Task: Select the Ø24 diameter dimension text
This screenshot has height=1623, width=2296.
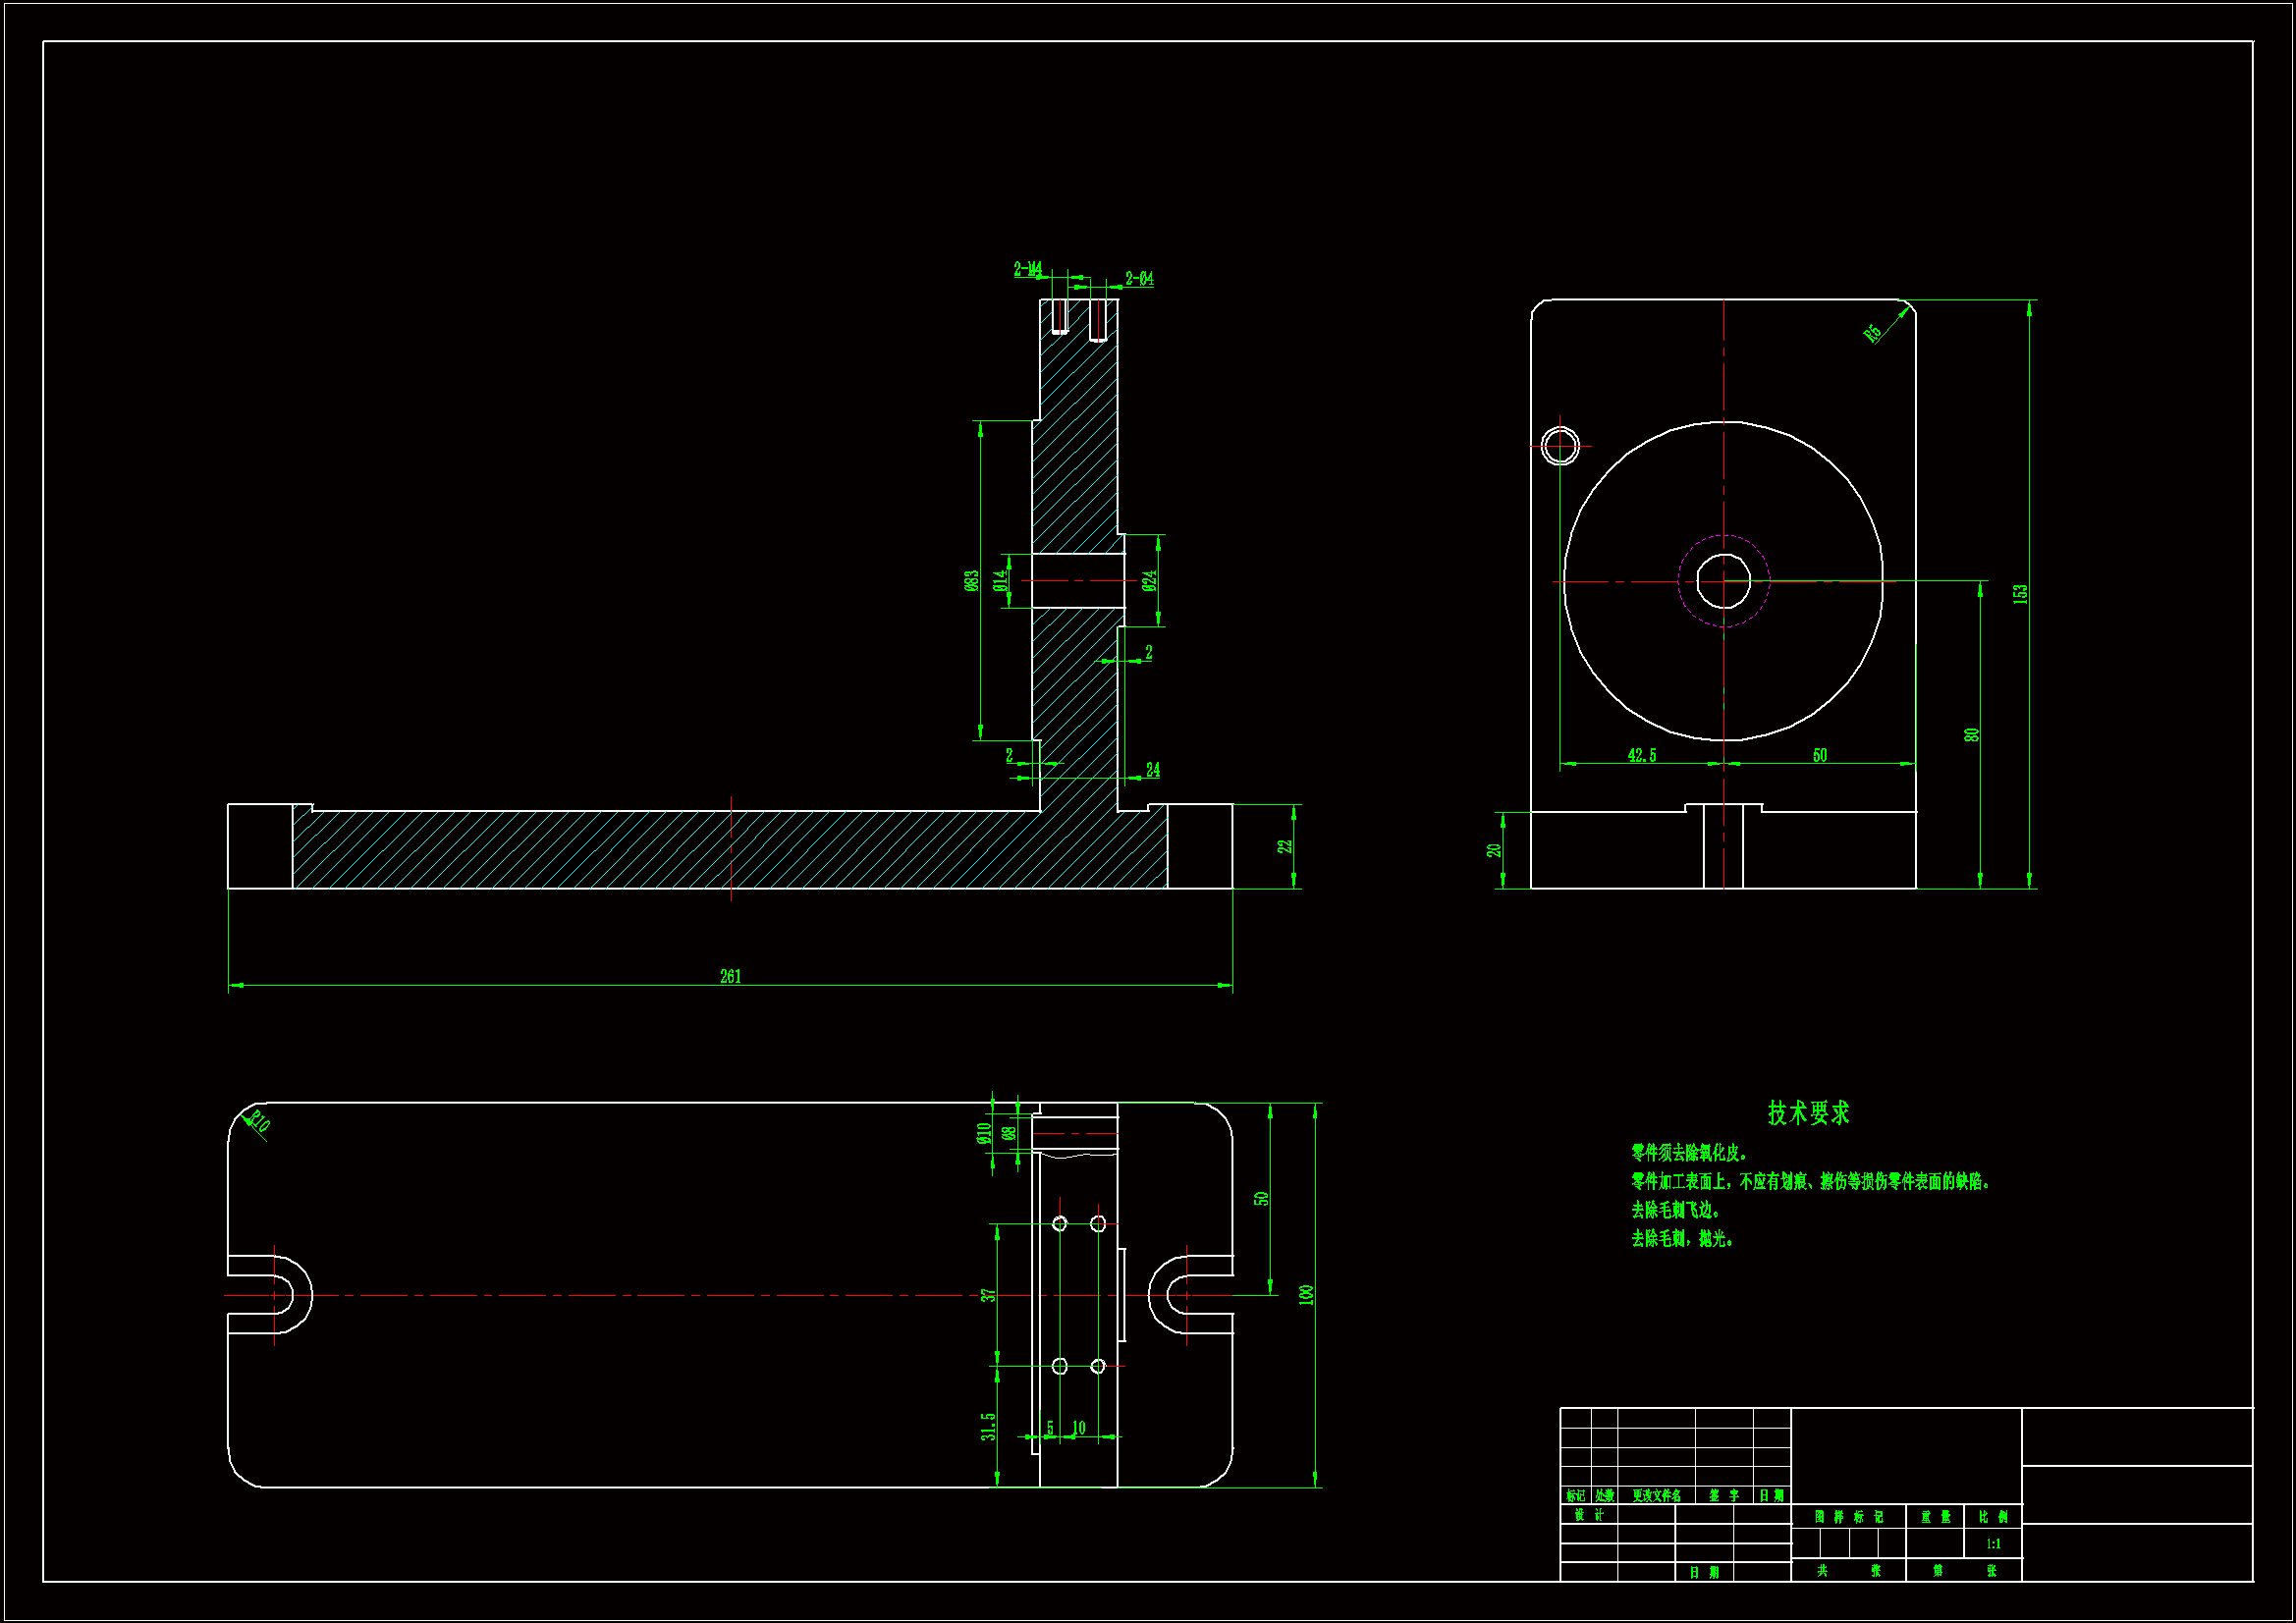Action: 1150,581
